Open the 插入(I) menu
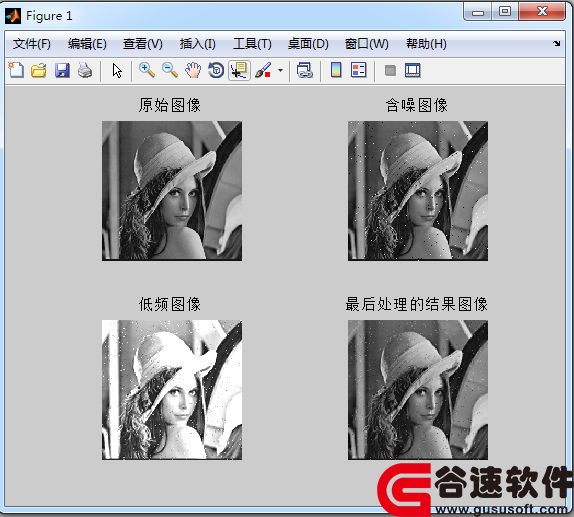Viewport: 574px width, 517px height. click(198, 44)
